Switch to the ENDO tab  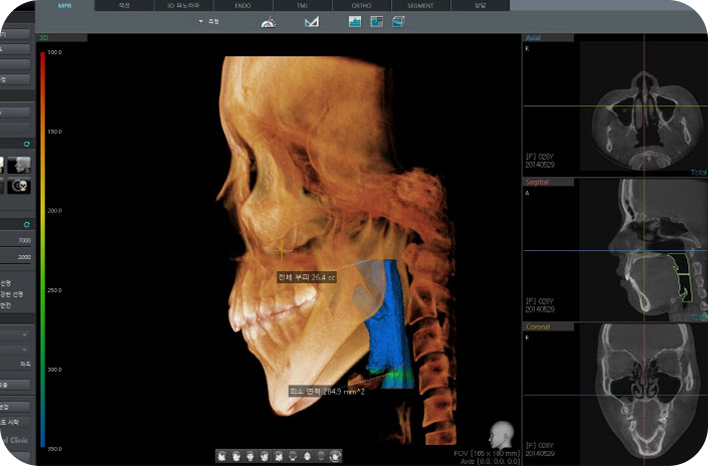coord(243,5)
